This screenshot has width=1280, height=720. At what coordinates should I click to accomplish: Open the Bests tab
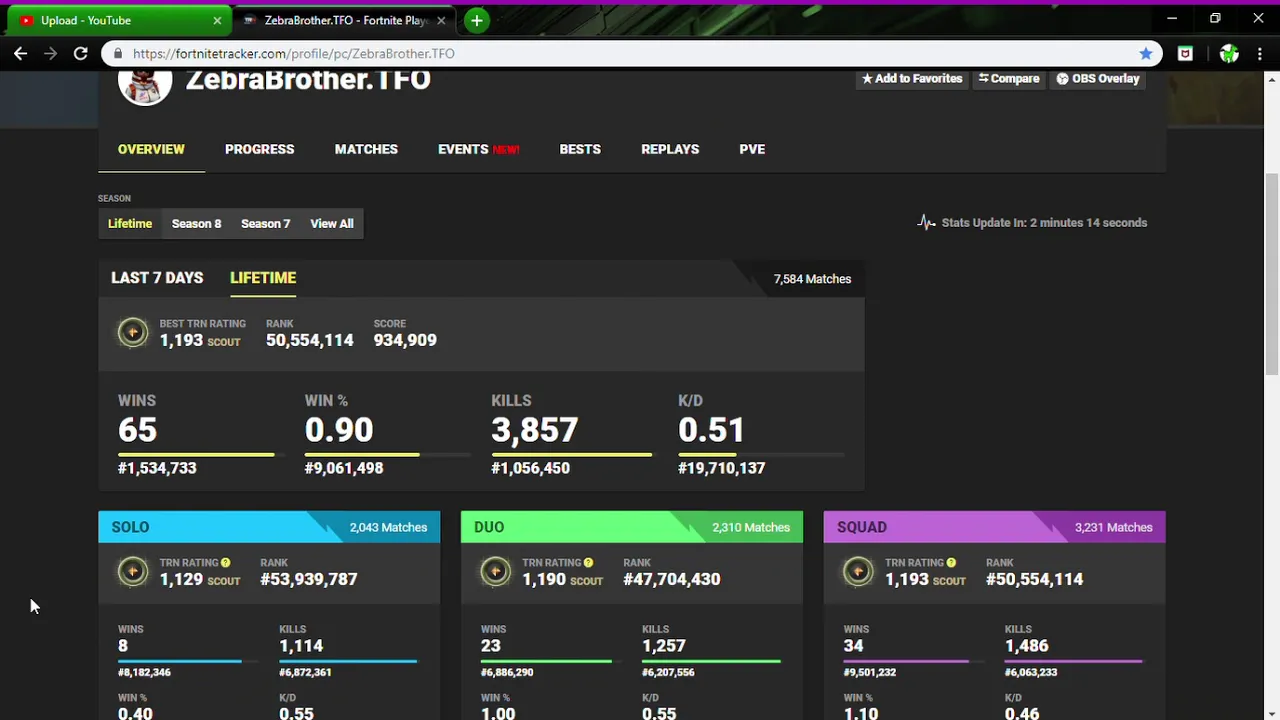[x=580, y=149]
